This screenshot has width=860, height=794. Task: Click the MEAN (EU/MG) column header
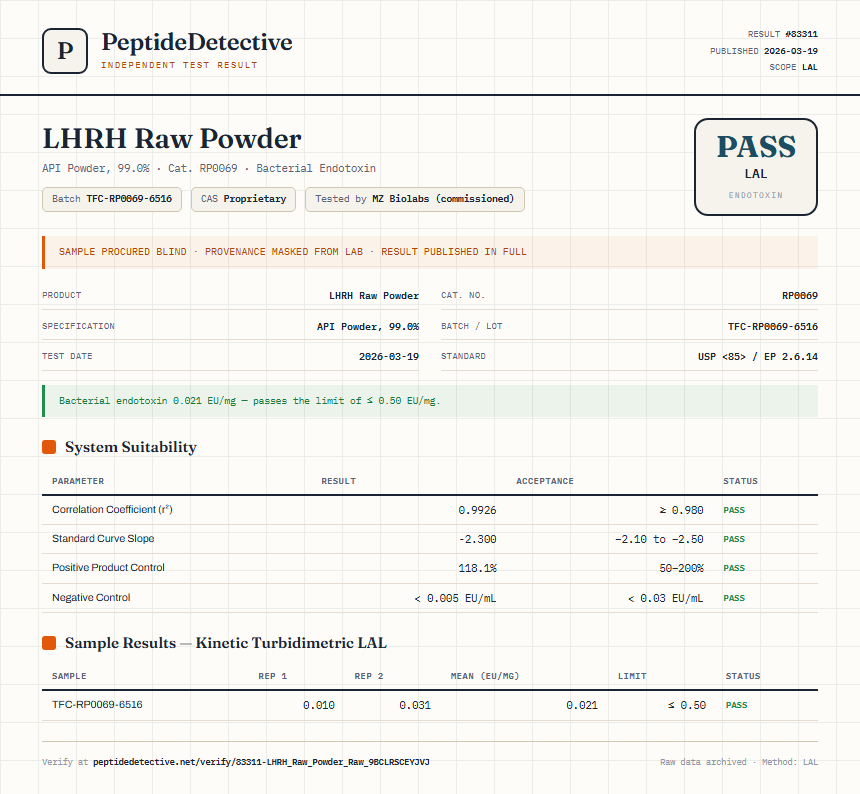485,676
